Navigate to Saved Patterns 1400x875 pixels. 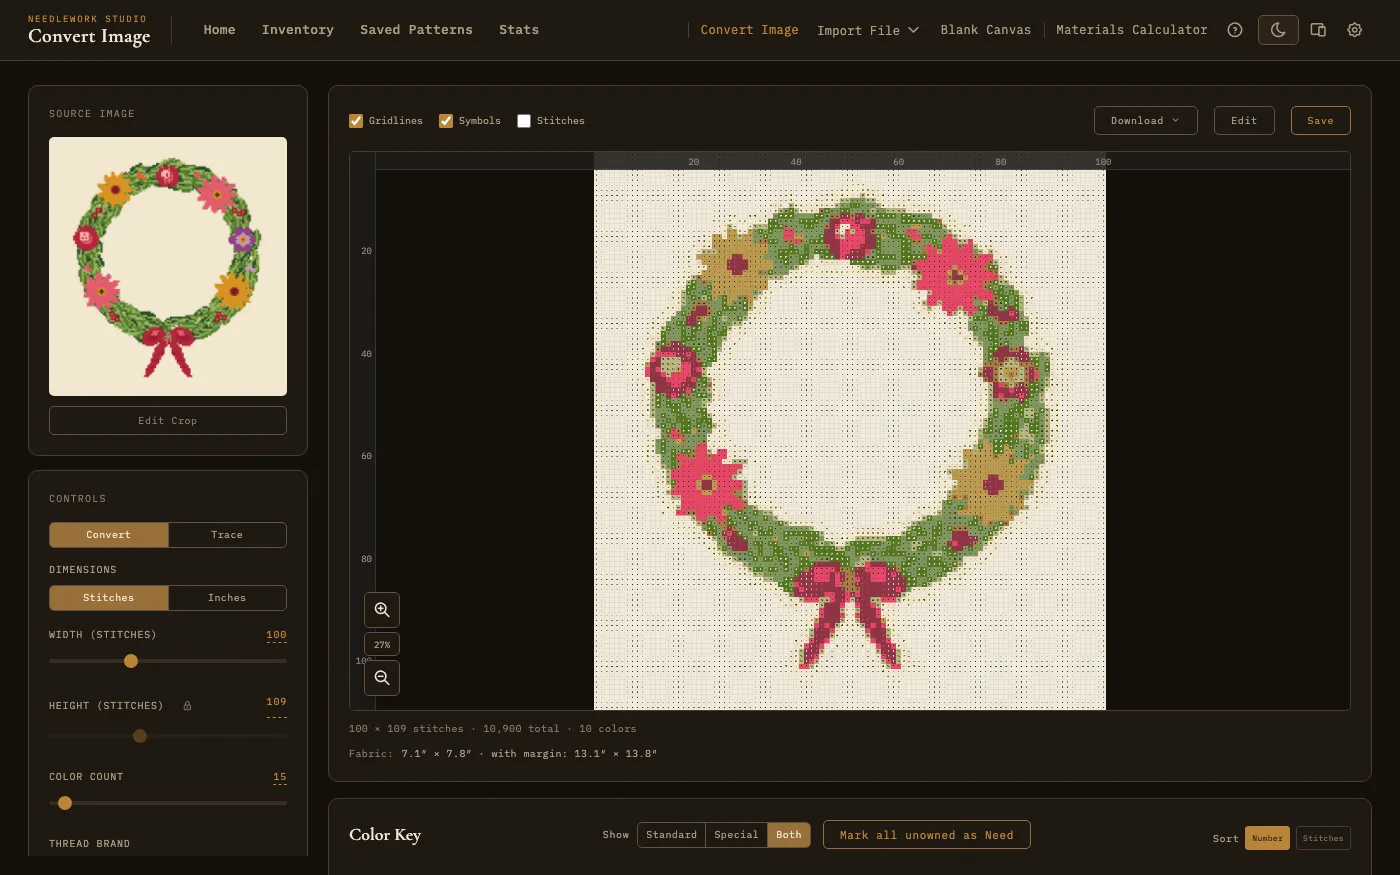click(416, 30)
